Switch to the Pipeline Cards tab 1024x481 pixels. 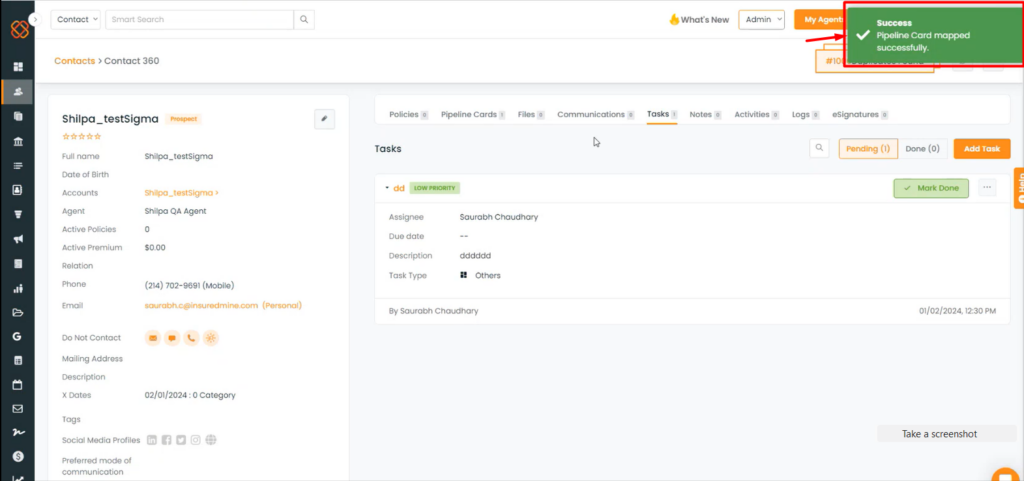click(x=473, y=114)
